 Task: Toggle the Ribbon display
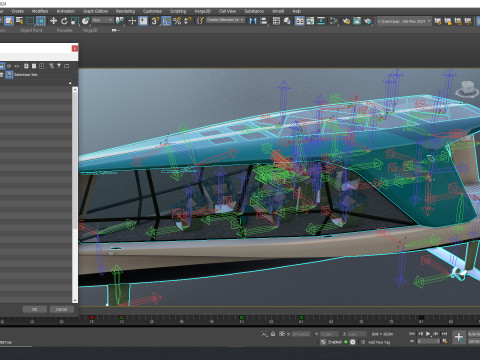[300, 21]
